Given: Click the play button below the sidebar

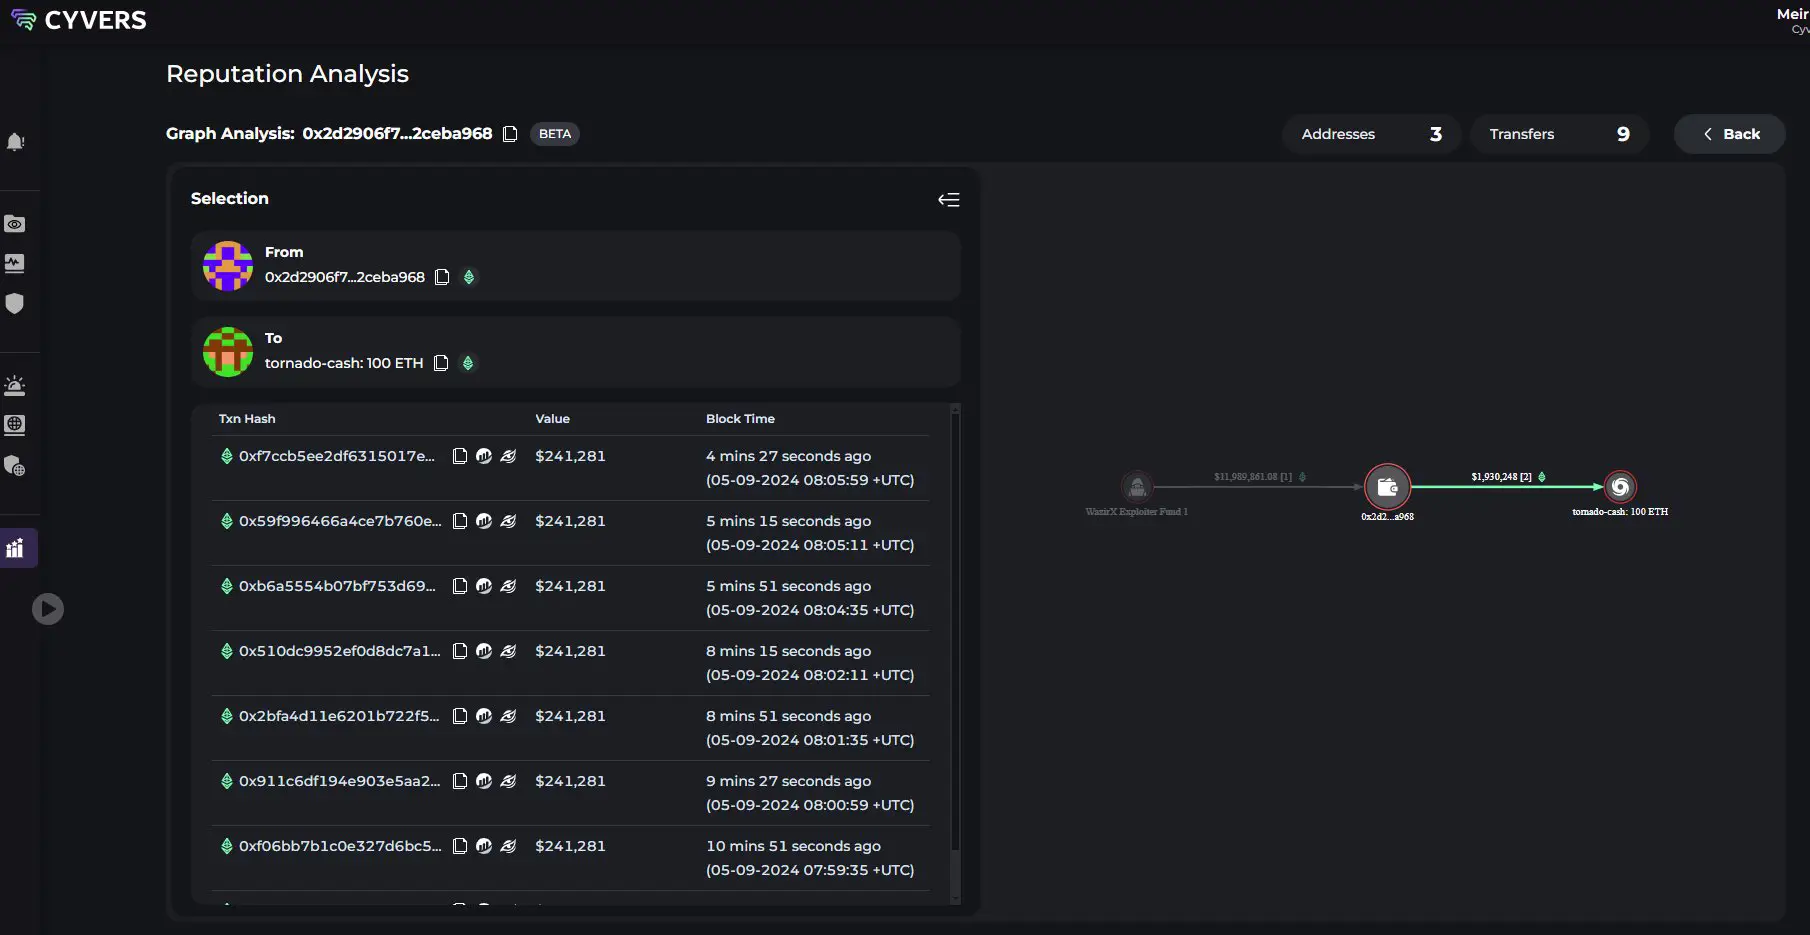Looking at the screenshot, I should click(48, 609).
